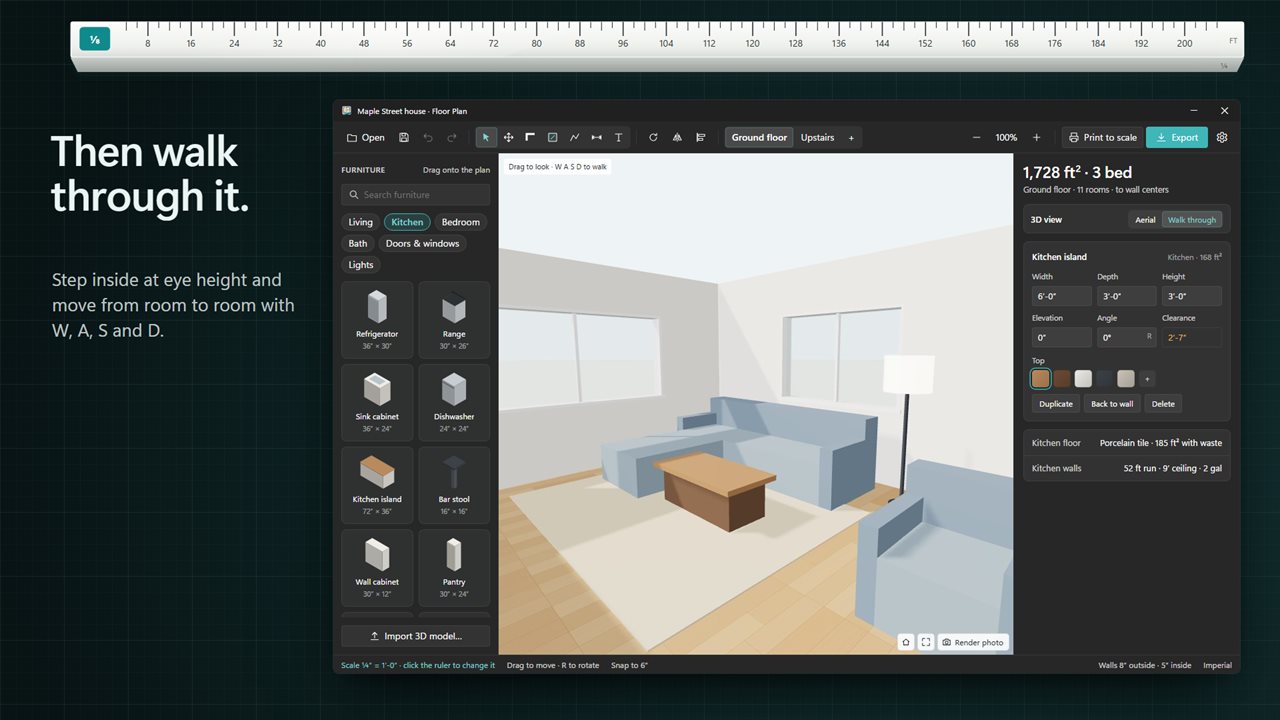Duplicate the Kitchen island
1280x720 pixels.
click(x=1055, y=404)
